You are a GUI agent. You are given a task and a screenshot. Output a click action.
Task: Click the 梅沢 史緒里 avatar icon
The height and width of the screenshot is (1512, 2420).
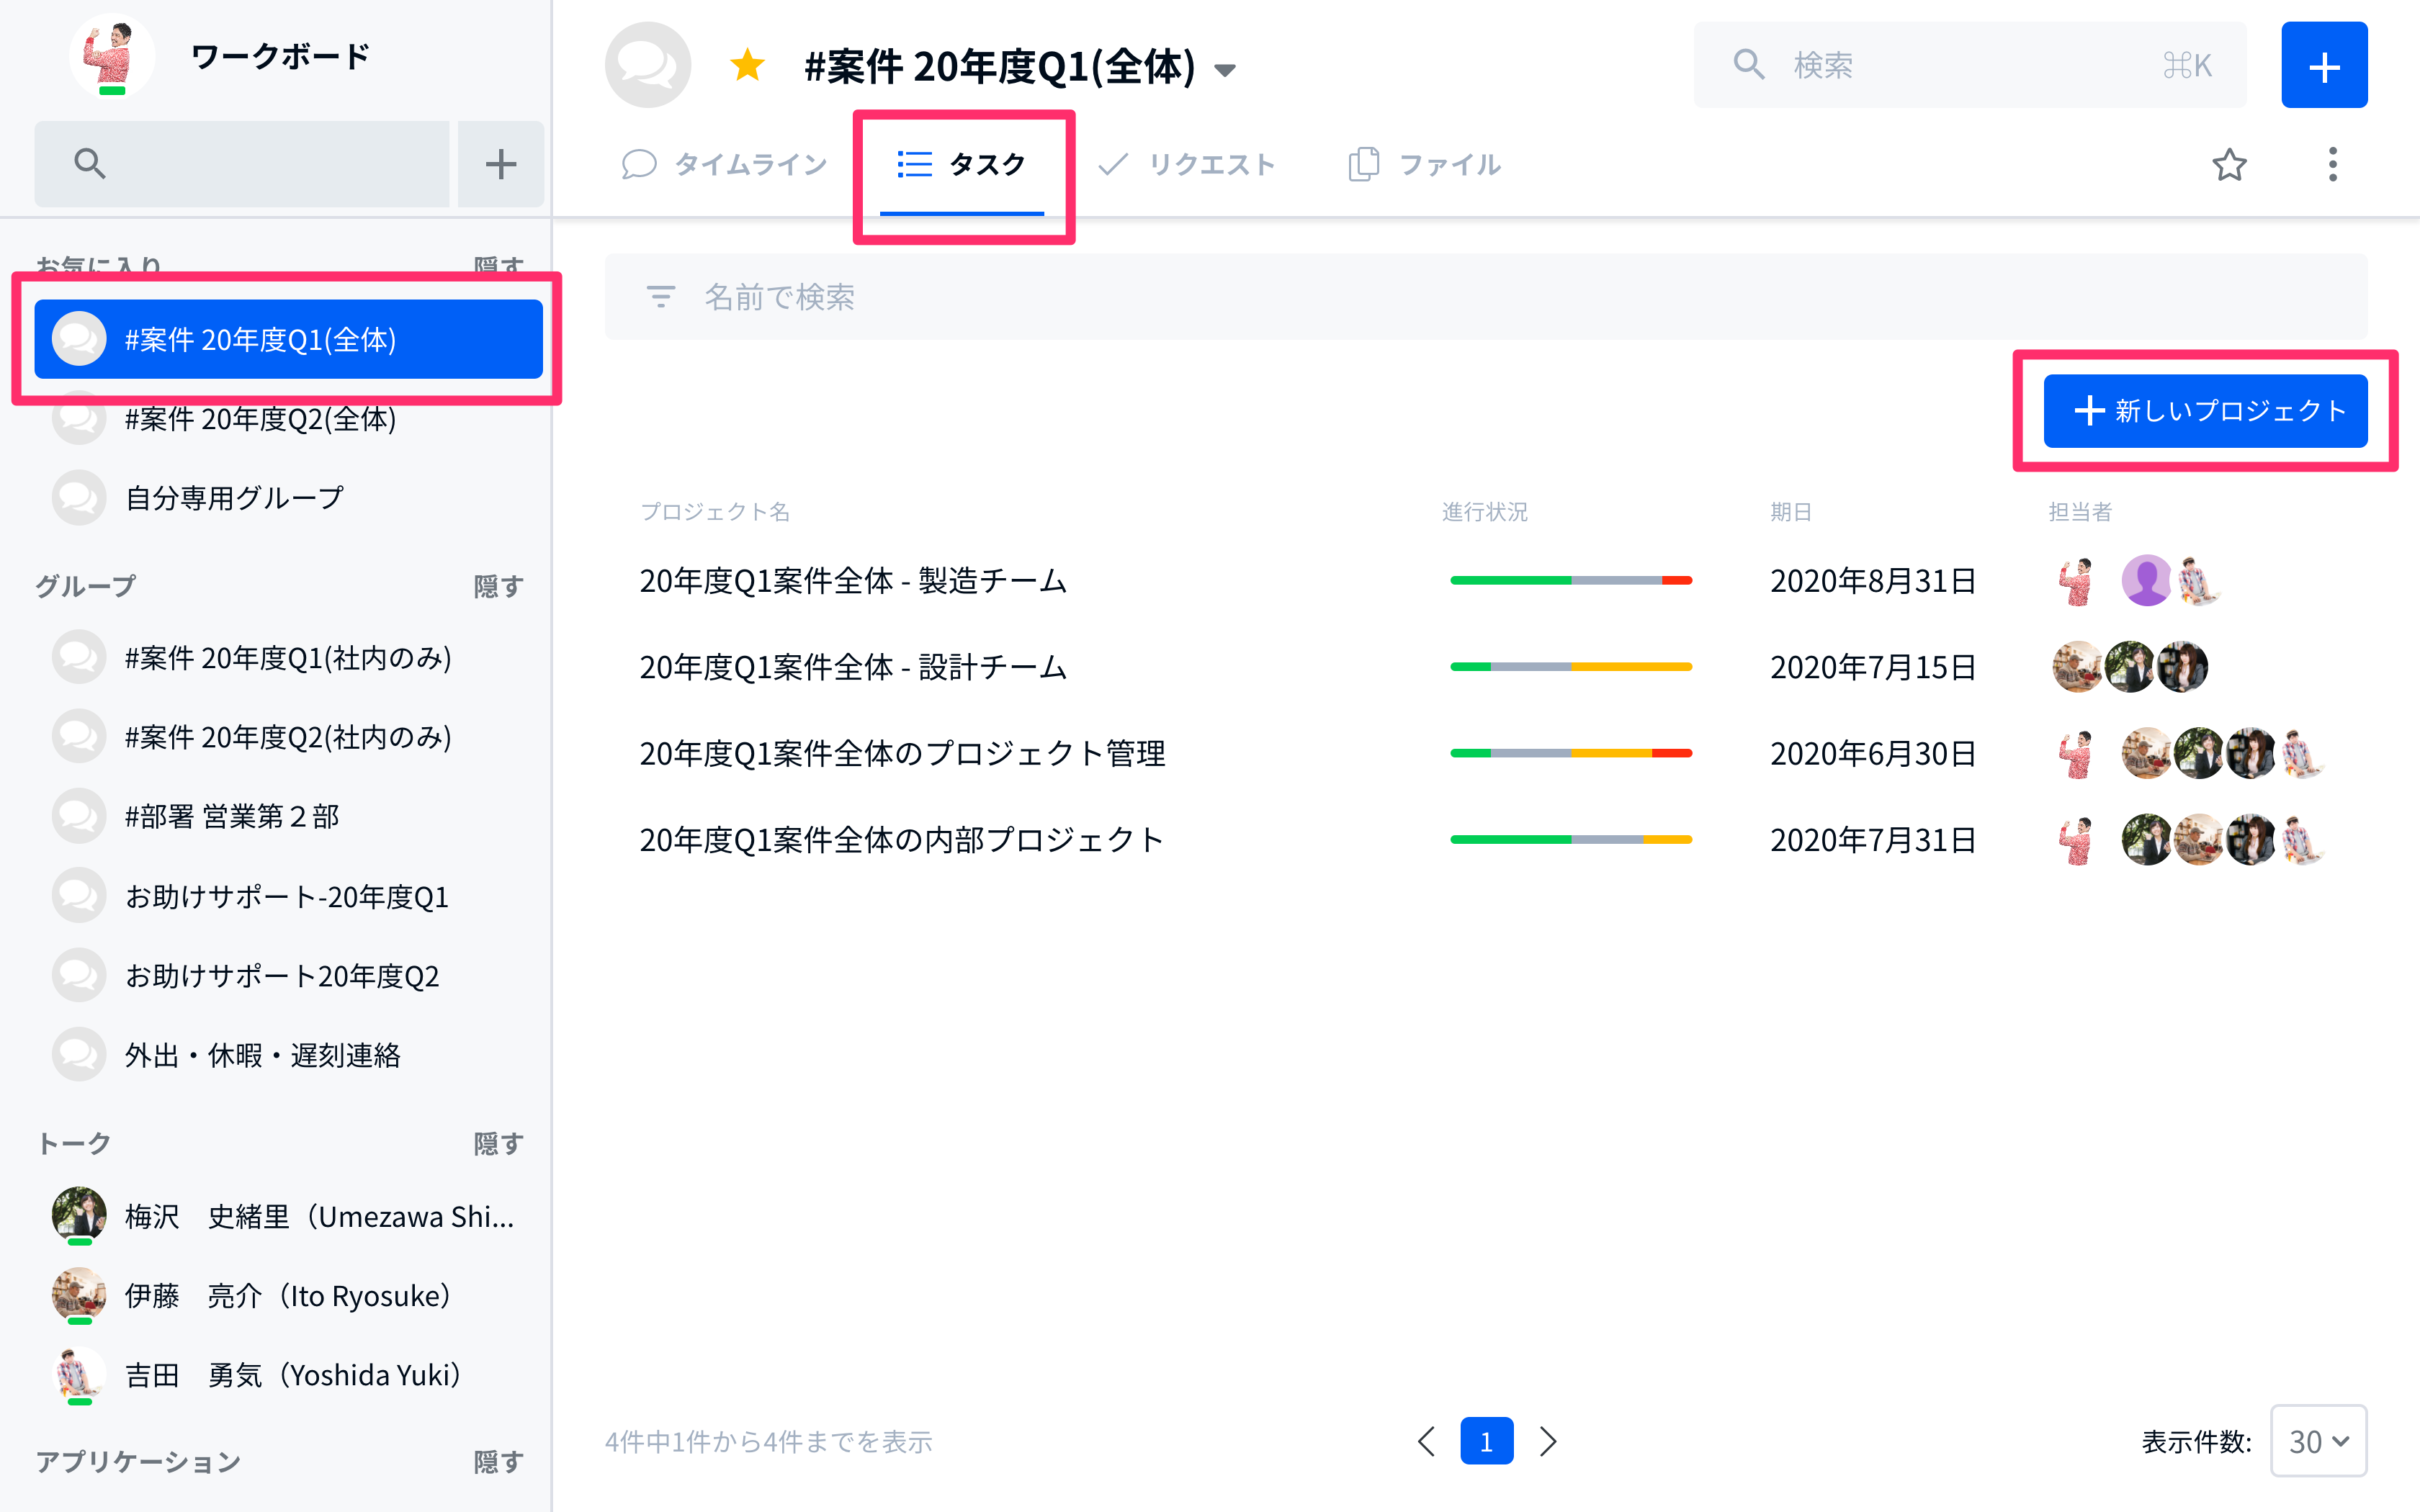[x=79, y=1214]
